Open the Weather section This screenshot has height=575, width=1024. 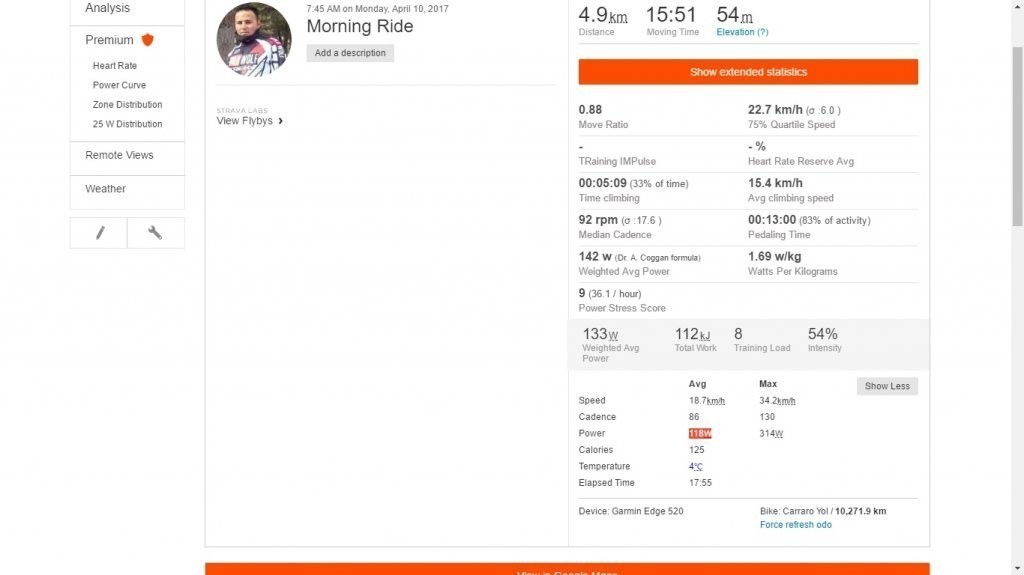(105, 189)
